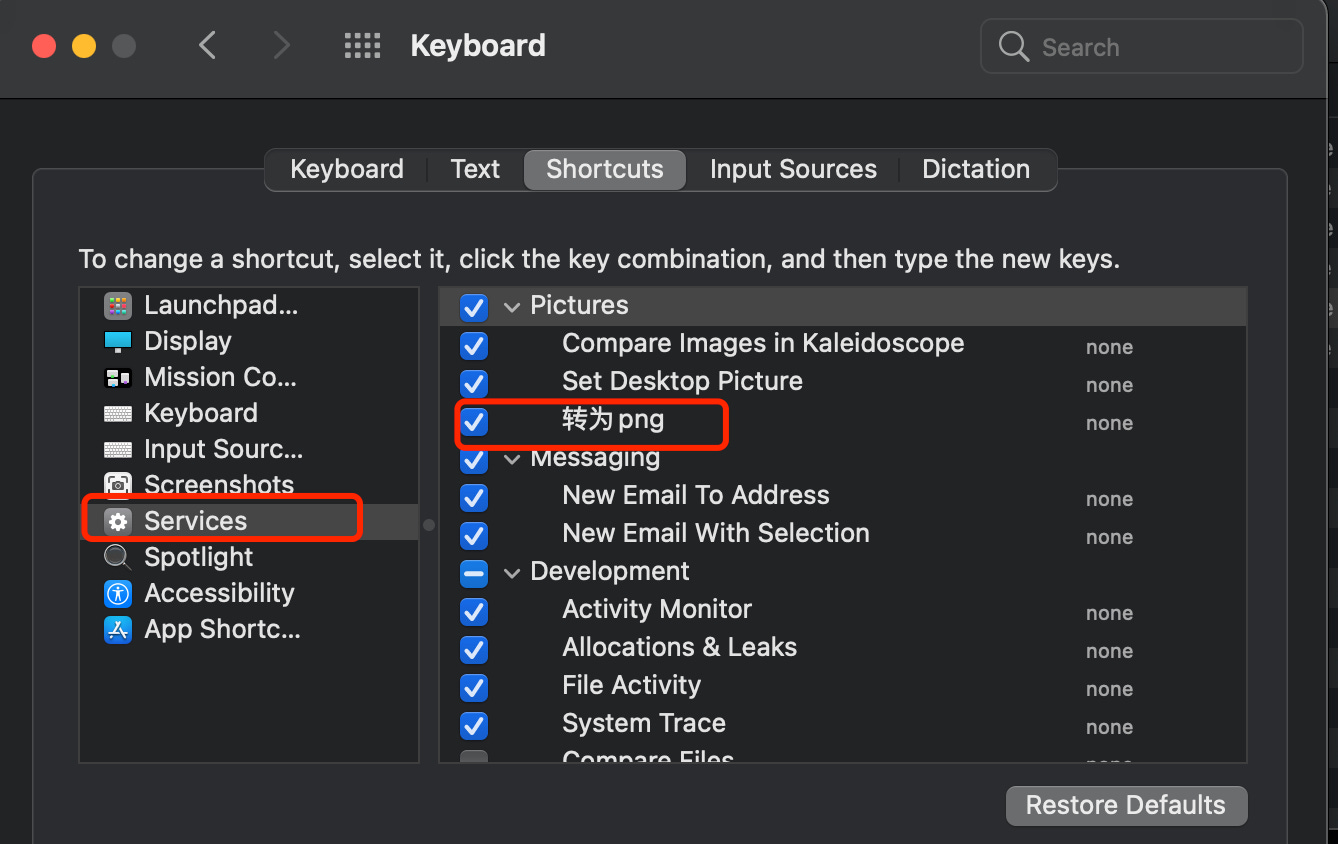The image size is (1338, 844).
Task: Switch to the Input Sources tab
Action: point(793,169)
